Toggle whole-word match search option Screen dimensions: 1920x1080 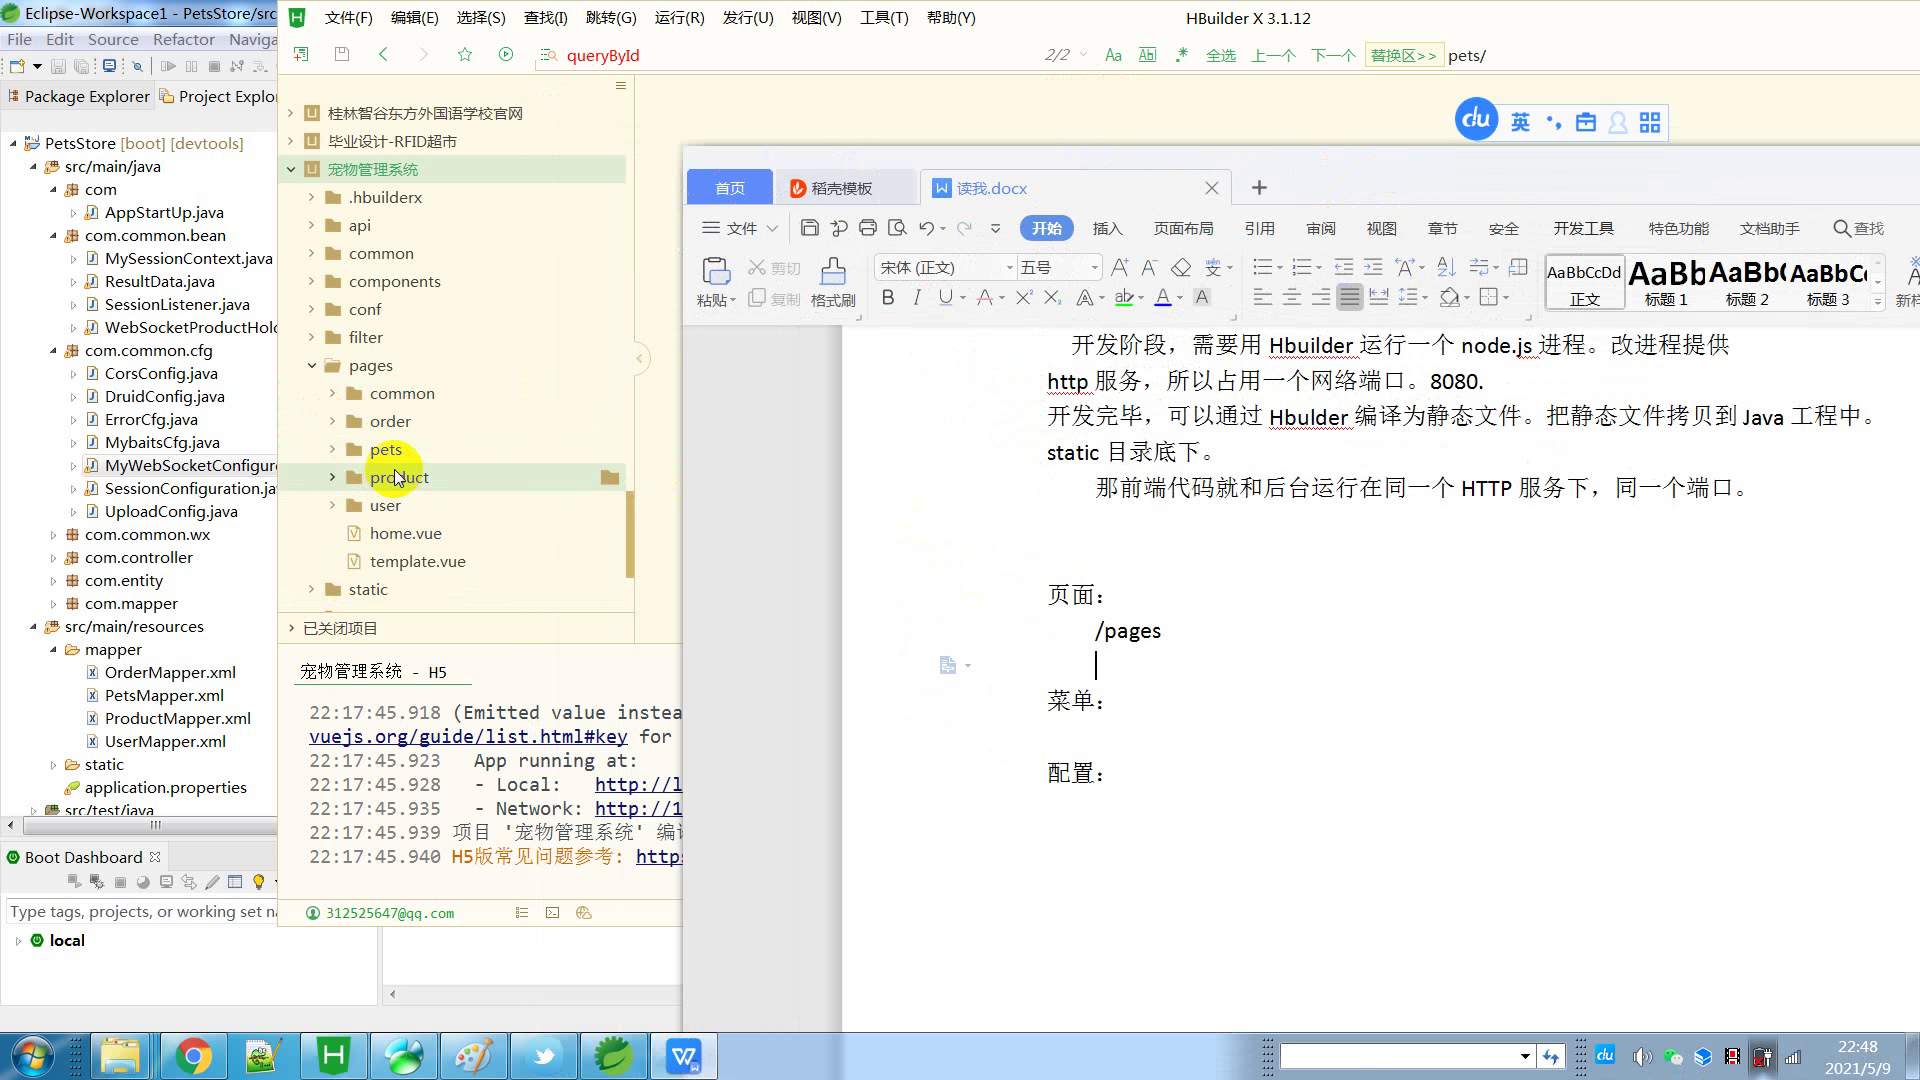[1148, 55]
